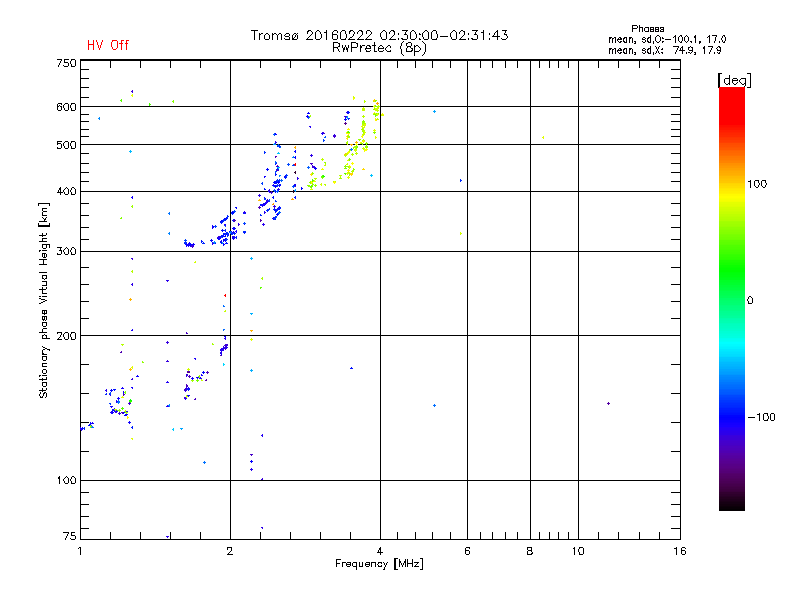Click the 'RwPretec (8p)' subtitle
This screenshot has height=600, width=800.
coord(379,48)
